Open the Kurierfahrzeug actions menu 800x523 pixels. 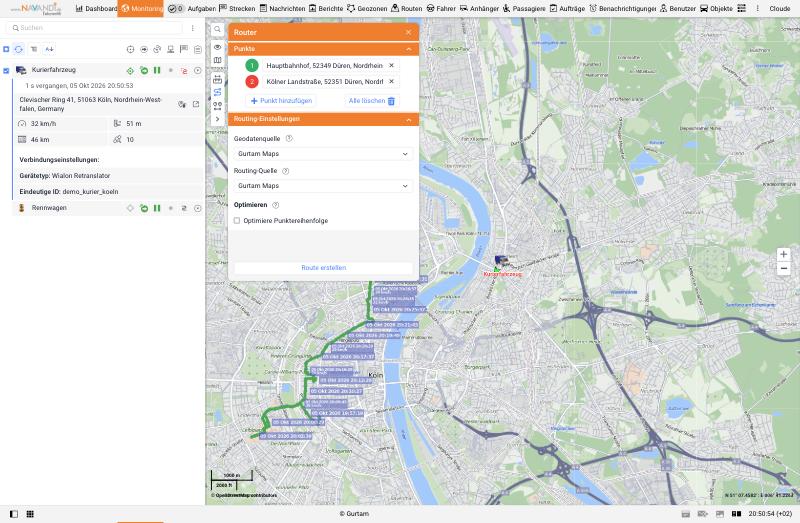(197, 70)
